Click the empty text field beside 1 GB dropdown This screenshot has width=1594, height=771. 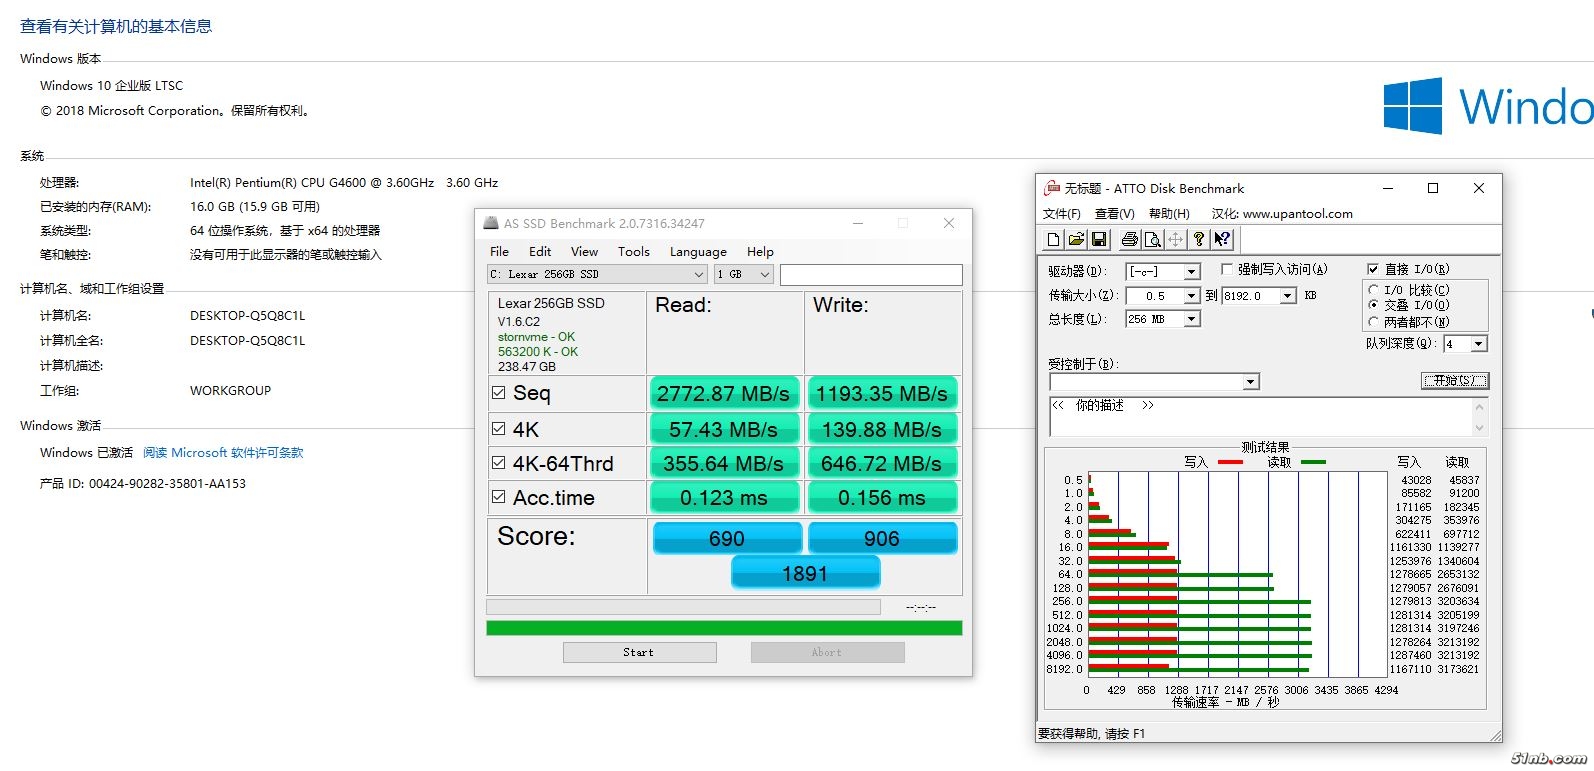(x=871, y=274)
